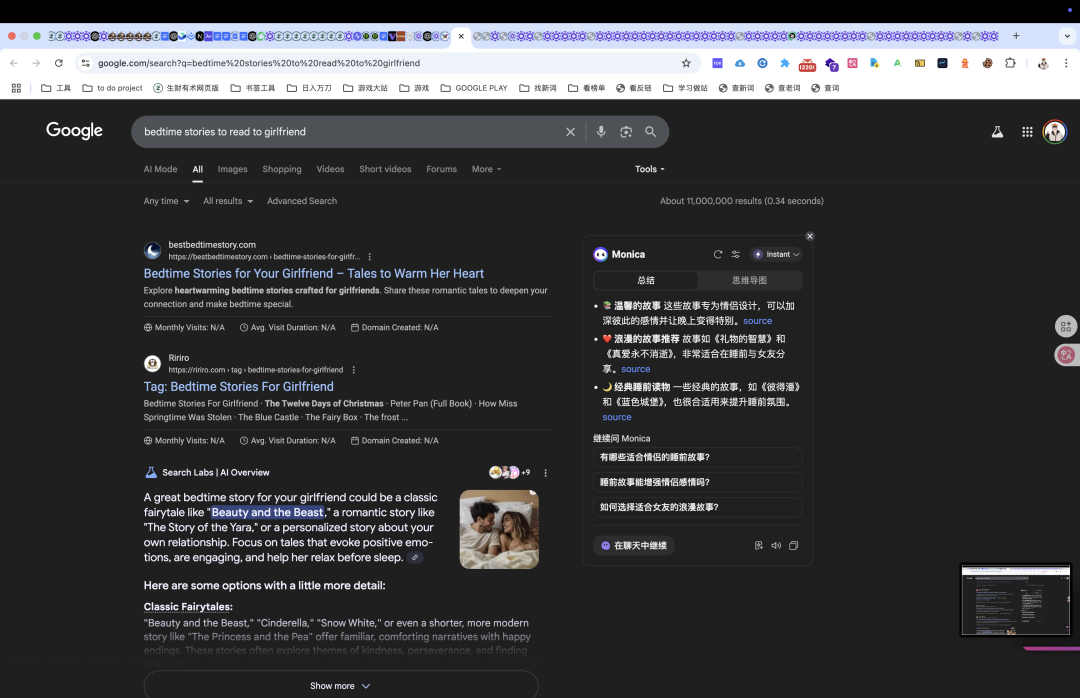Go back to the previous page
The width and height of the screenshot is (1080, 698).
[14, 63]
